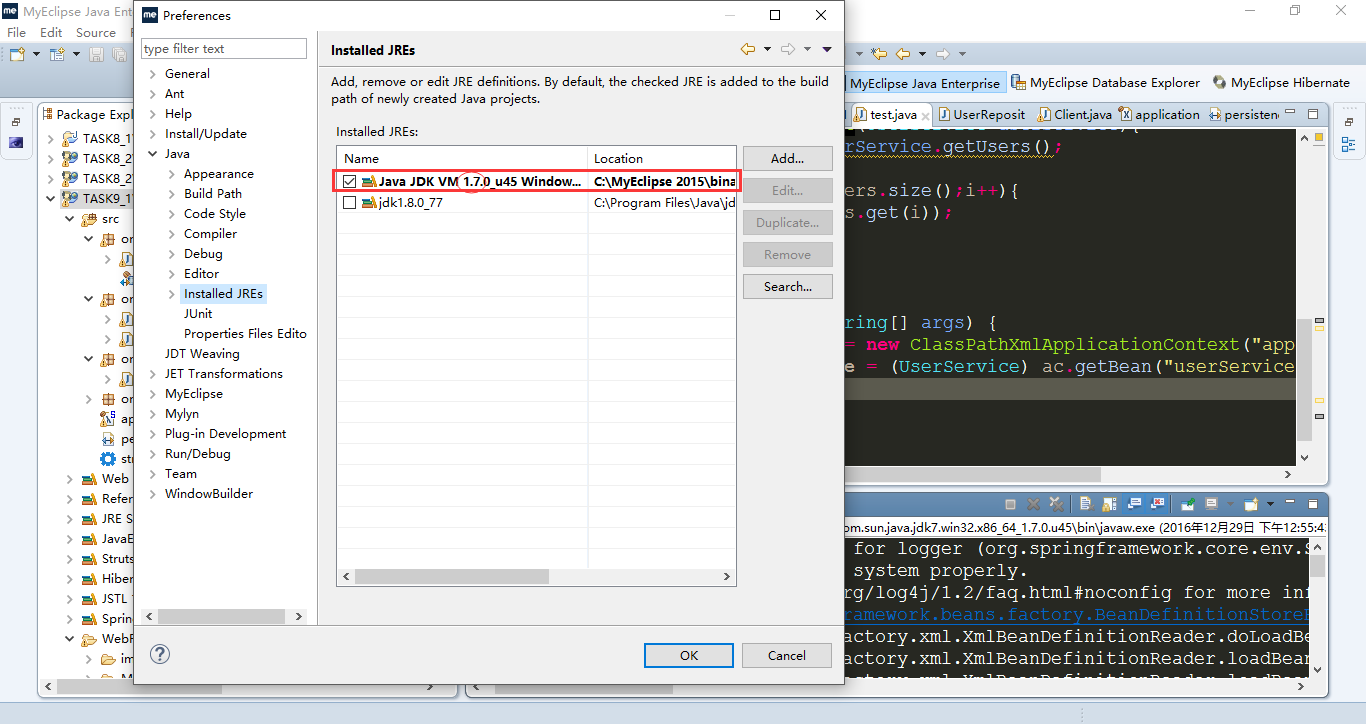Image resolution: width=1366 pixels, height=724 pixels.
Task: Switch to the Client.java editor tab
Action: 1074,115
